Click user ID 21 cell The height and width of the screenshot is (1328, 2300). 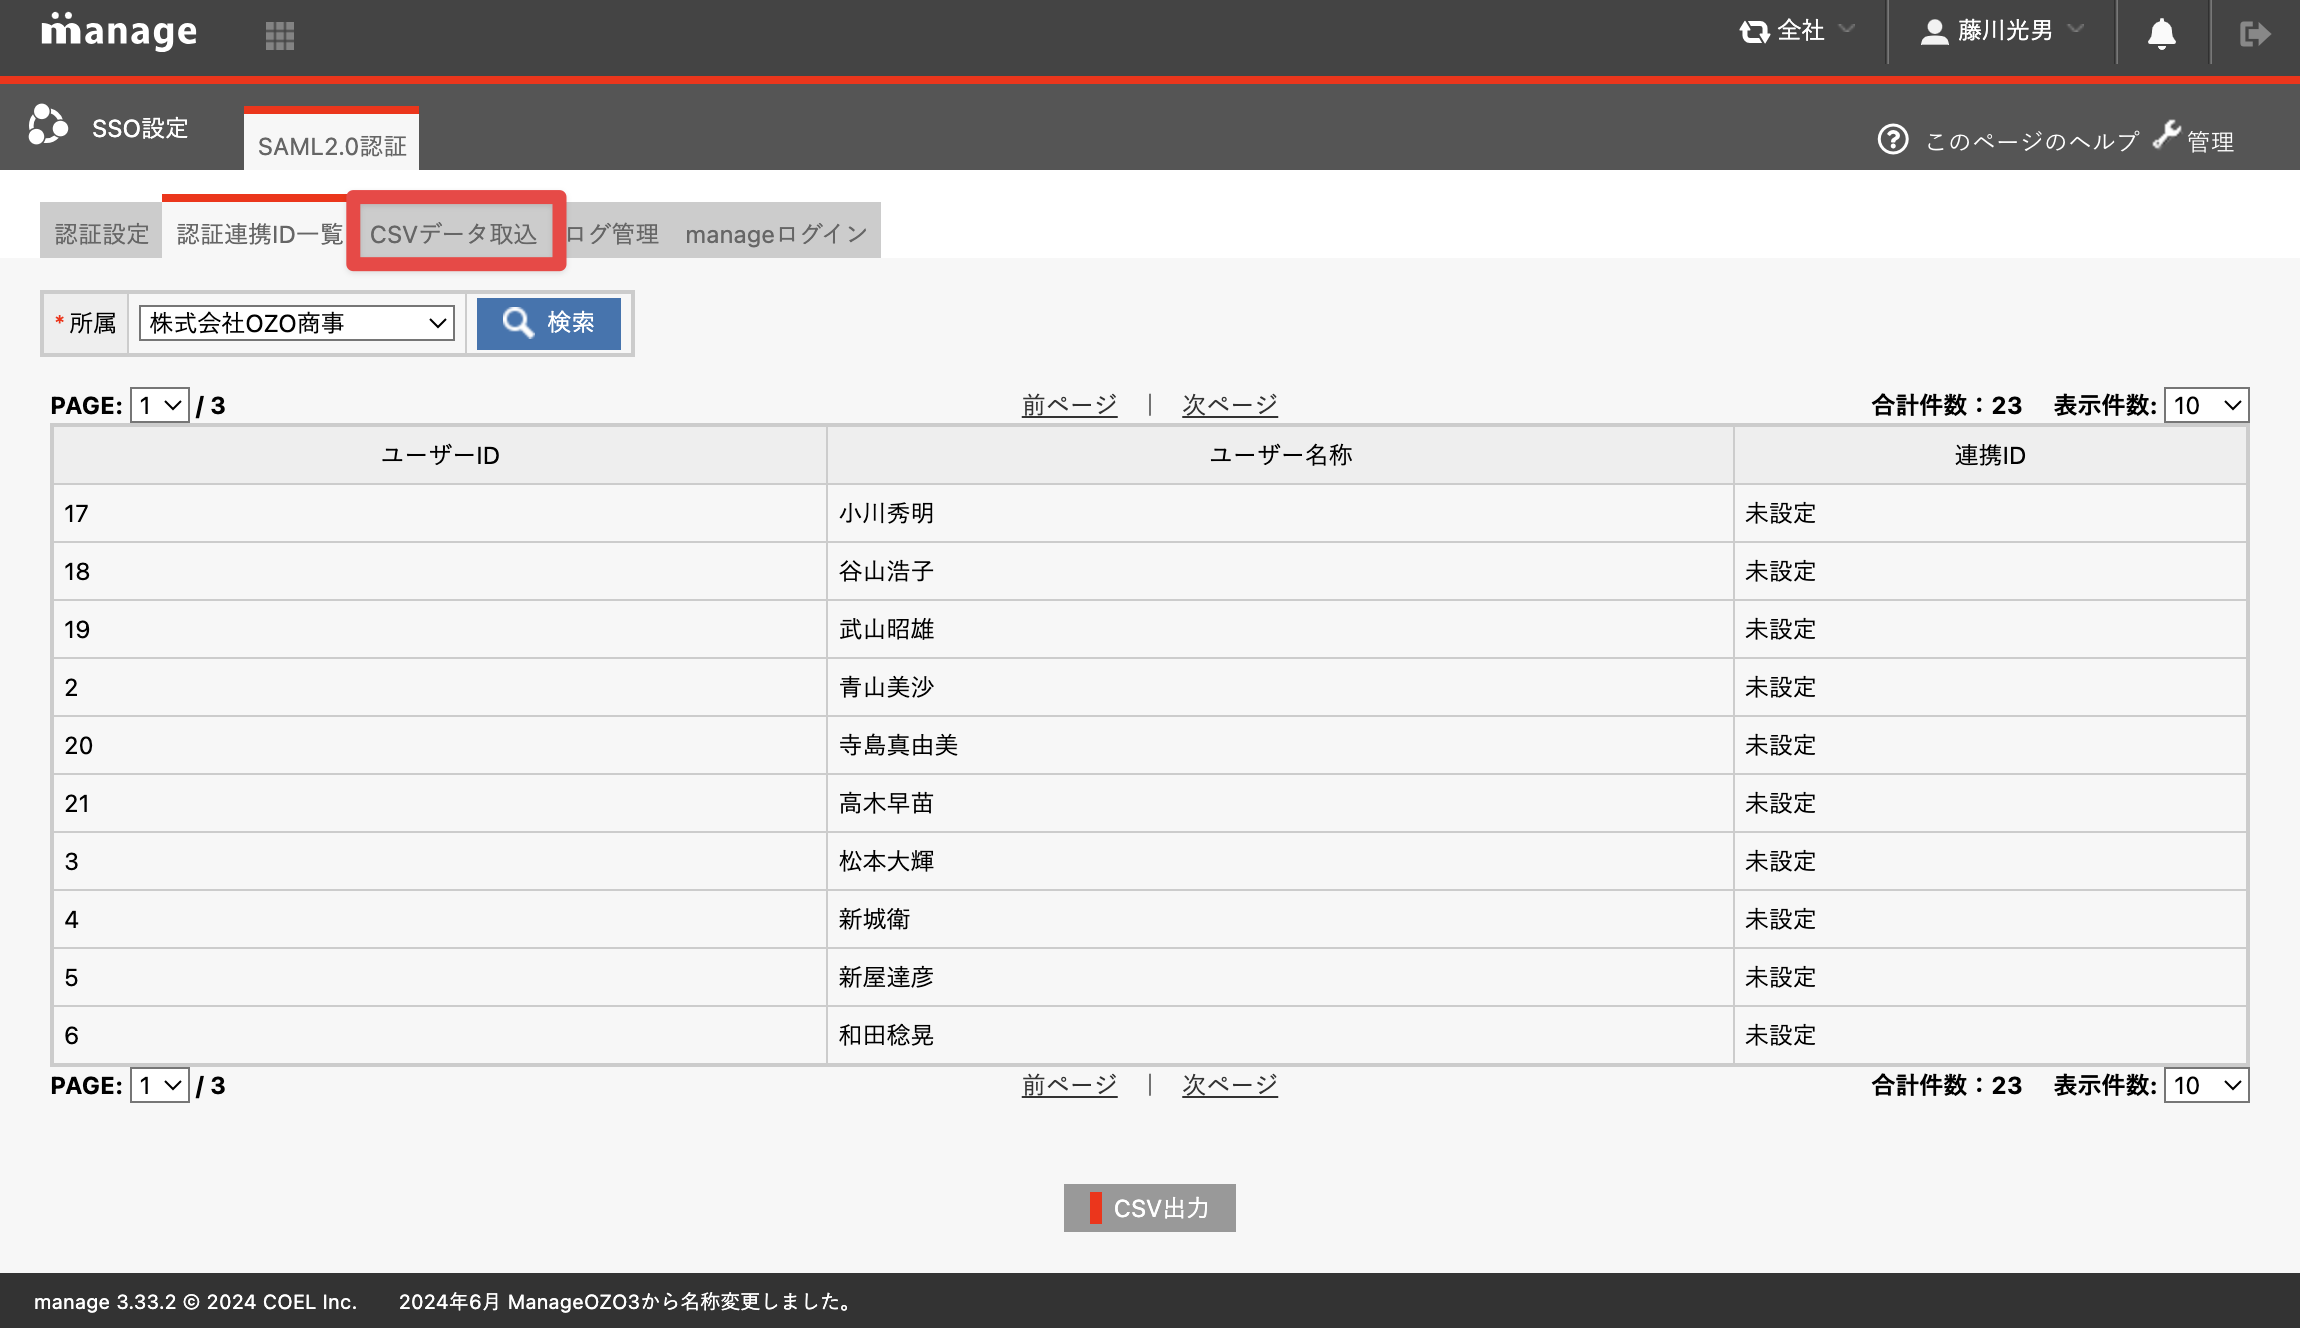440,803
